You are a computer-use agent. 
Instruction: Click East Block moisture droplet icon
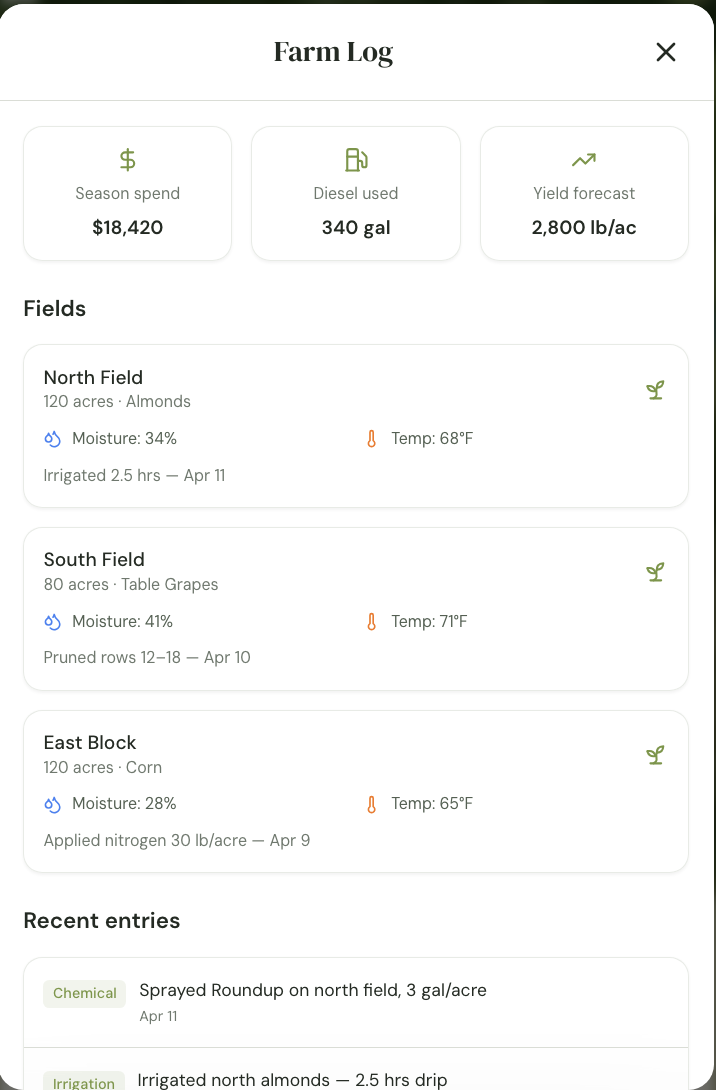tap(53, 804)
